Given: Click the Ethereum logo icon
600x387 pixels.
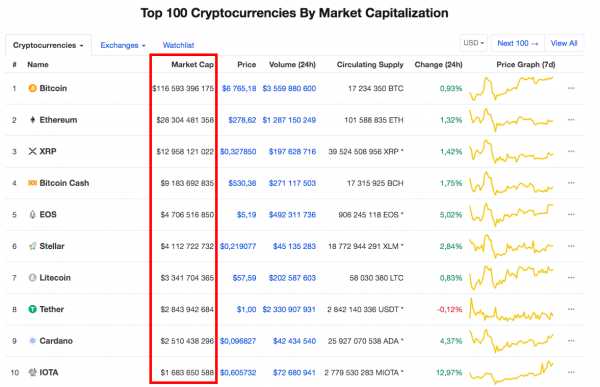Looking at the screenshot, I should [x=33, y=120].
